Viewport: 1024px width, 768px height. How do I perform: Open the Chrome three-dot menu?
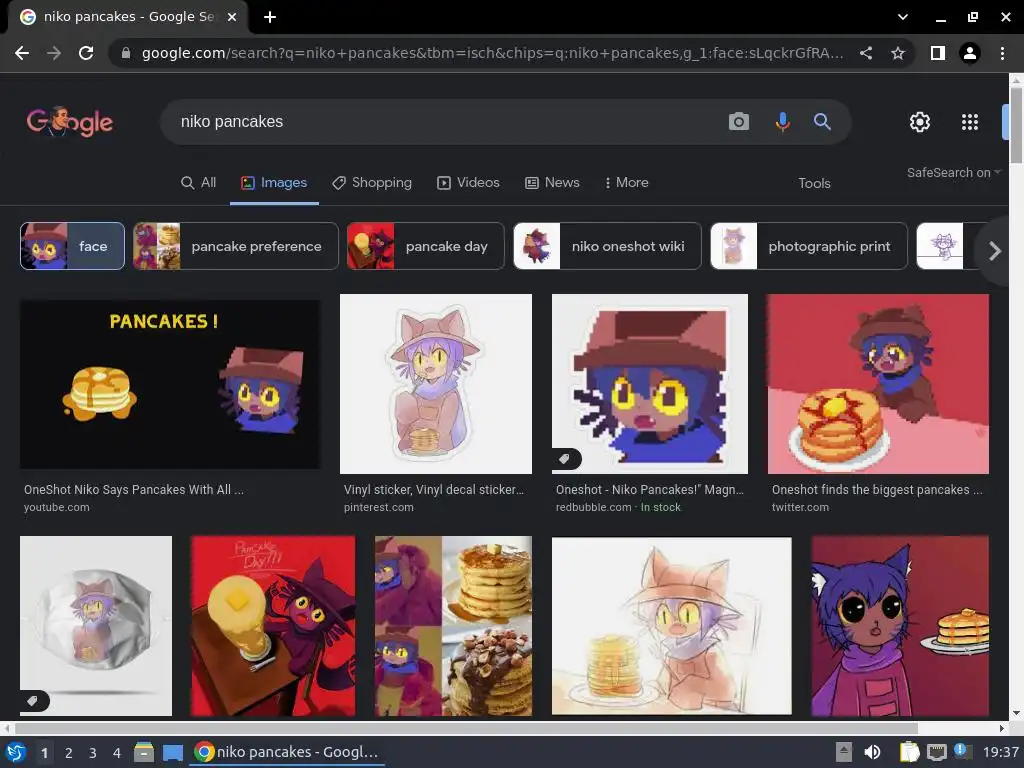tap(1002, 53)
